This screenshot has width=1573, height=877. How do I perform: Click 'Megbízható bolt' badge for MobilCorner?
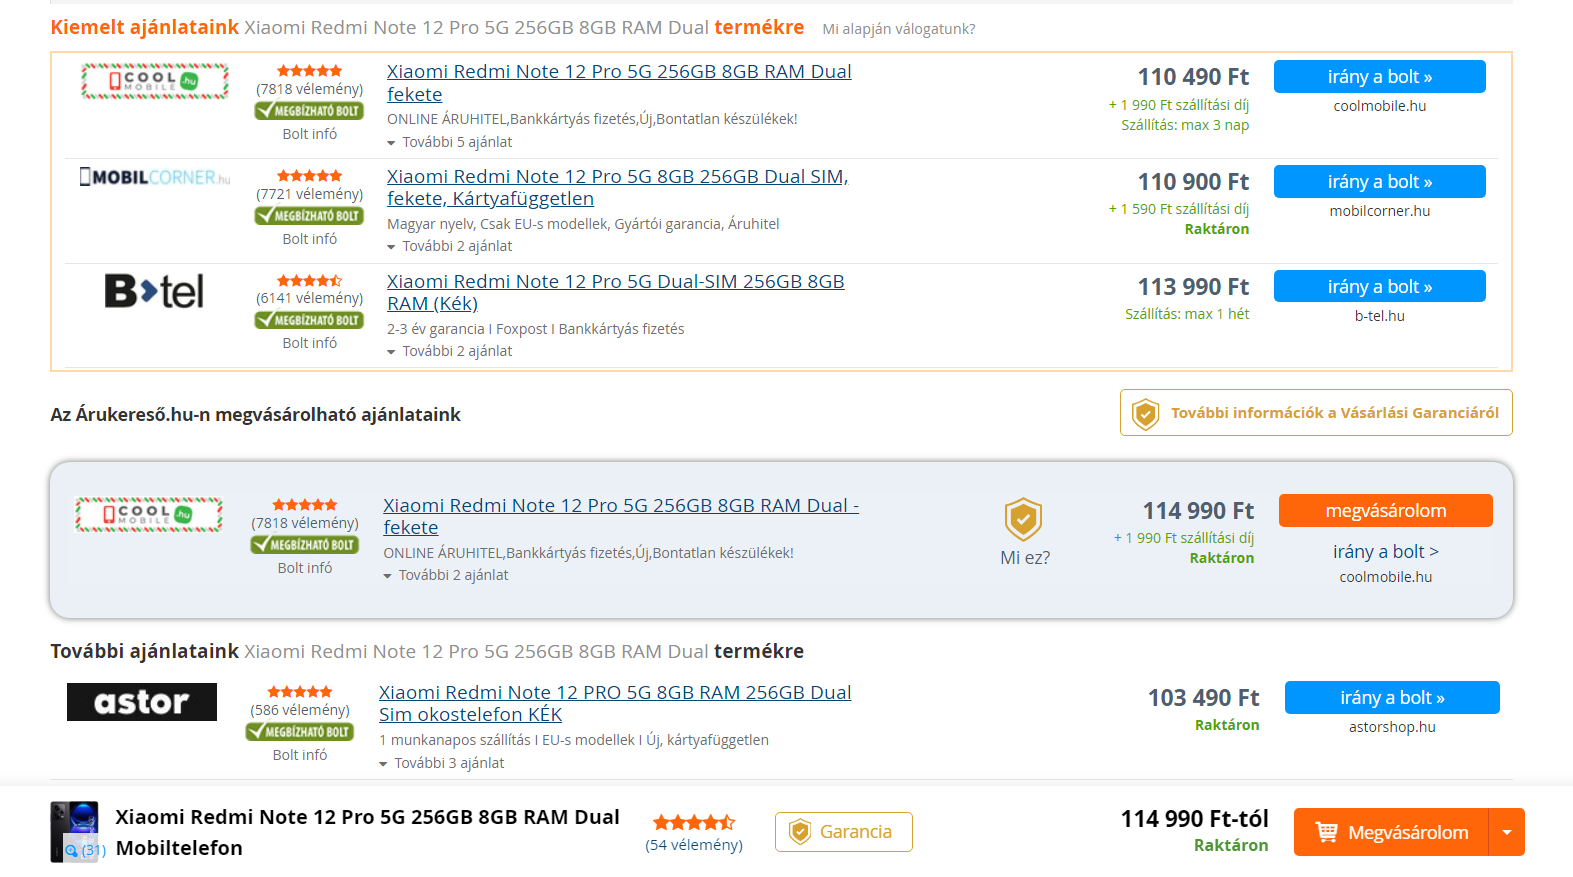(x=309, y=216)
